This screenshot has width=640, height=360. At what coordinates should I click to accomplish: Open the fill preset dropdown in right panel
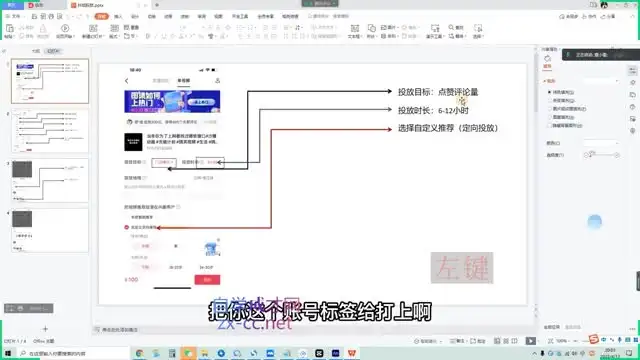click(x=601, y=81)
